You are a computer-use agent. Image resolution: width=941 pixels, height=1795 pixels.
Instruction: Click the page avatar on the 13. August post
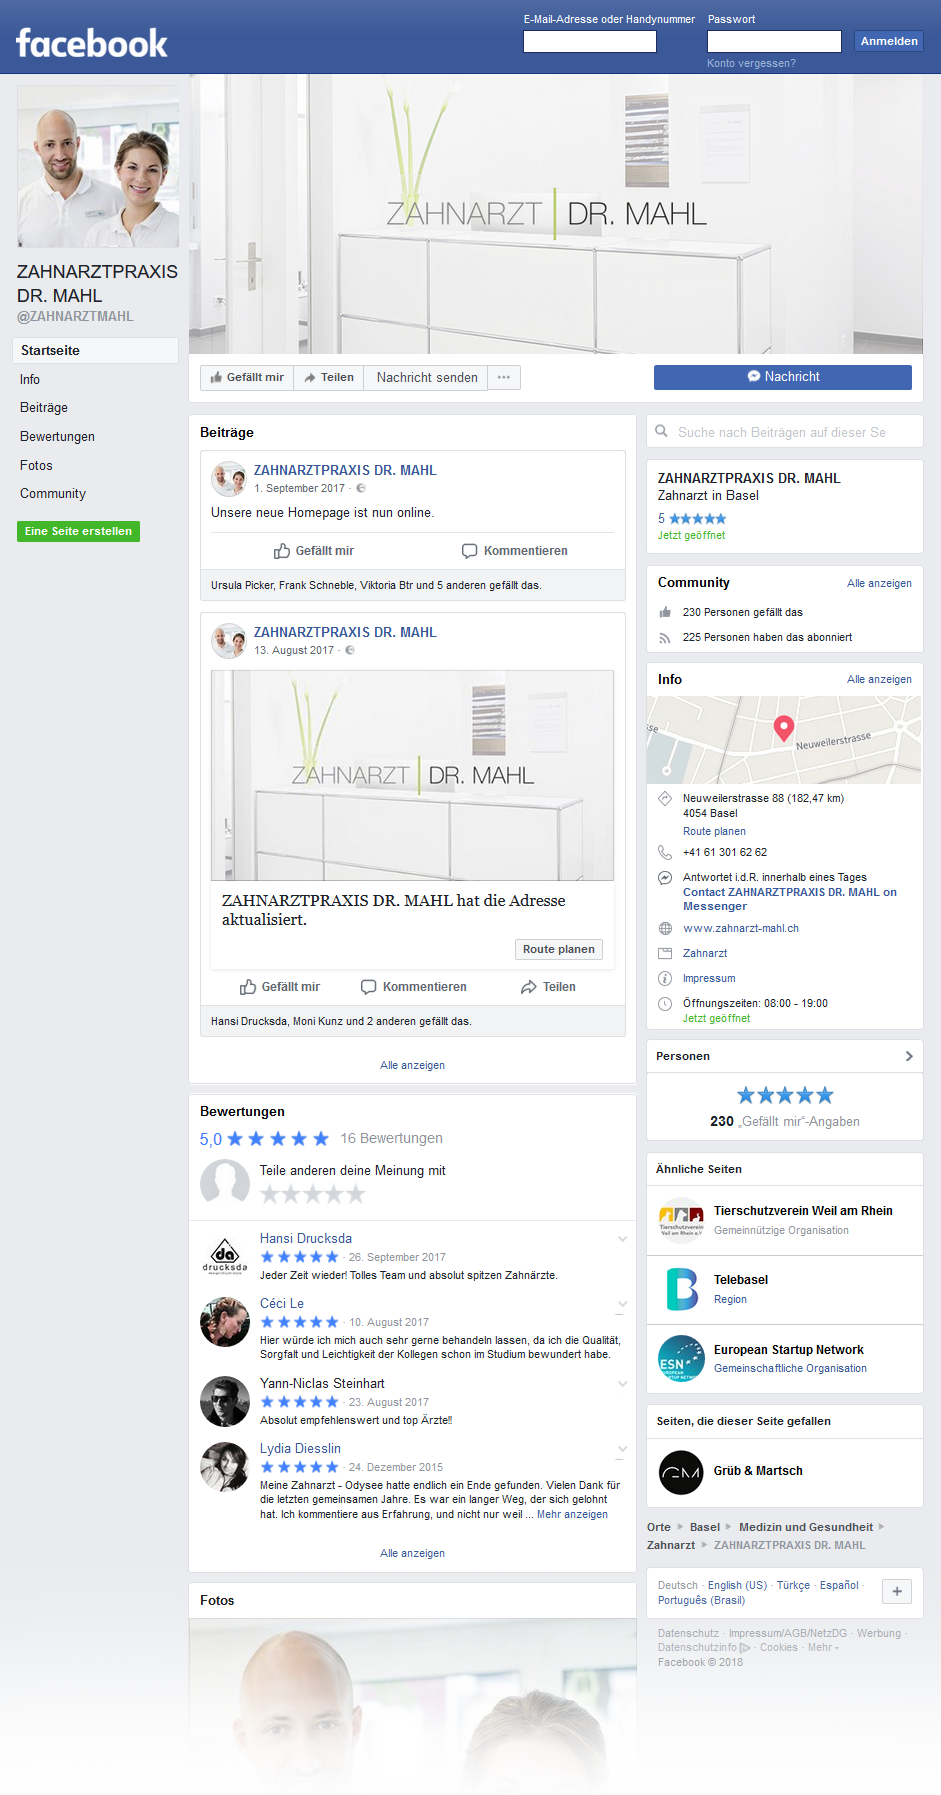tap(229, 641)
